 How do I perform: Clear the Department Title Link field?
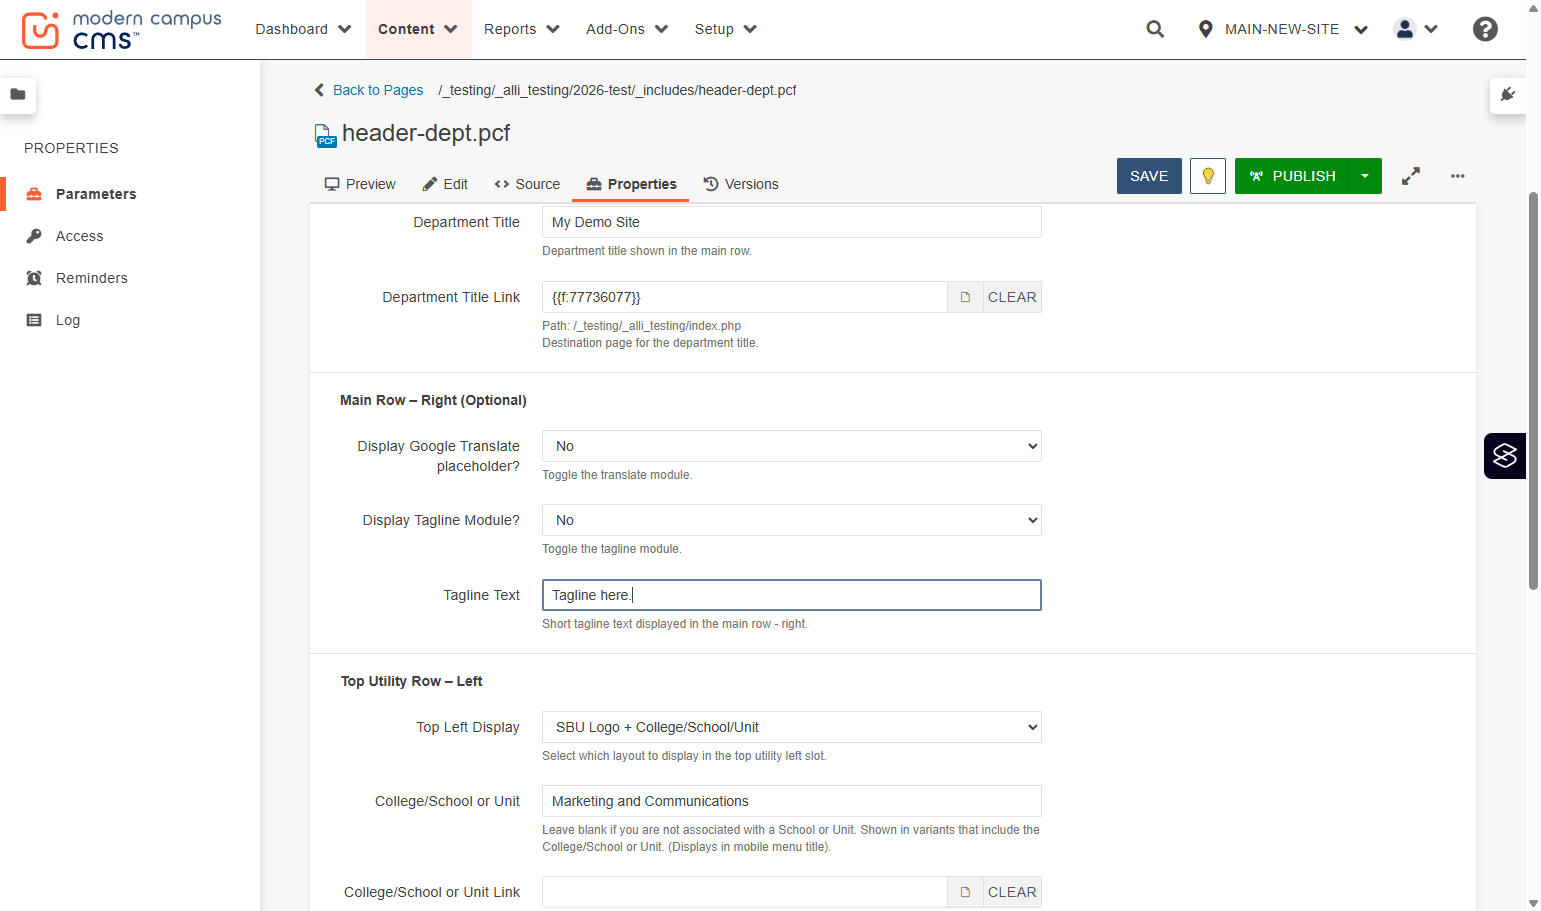tap(1012, 297)
